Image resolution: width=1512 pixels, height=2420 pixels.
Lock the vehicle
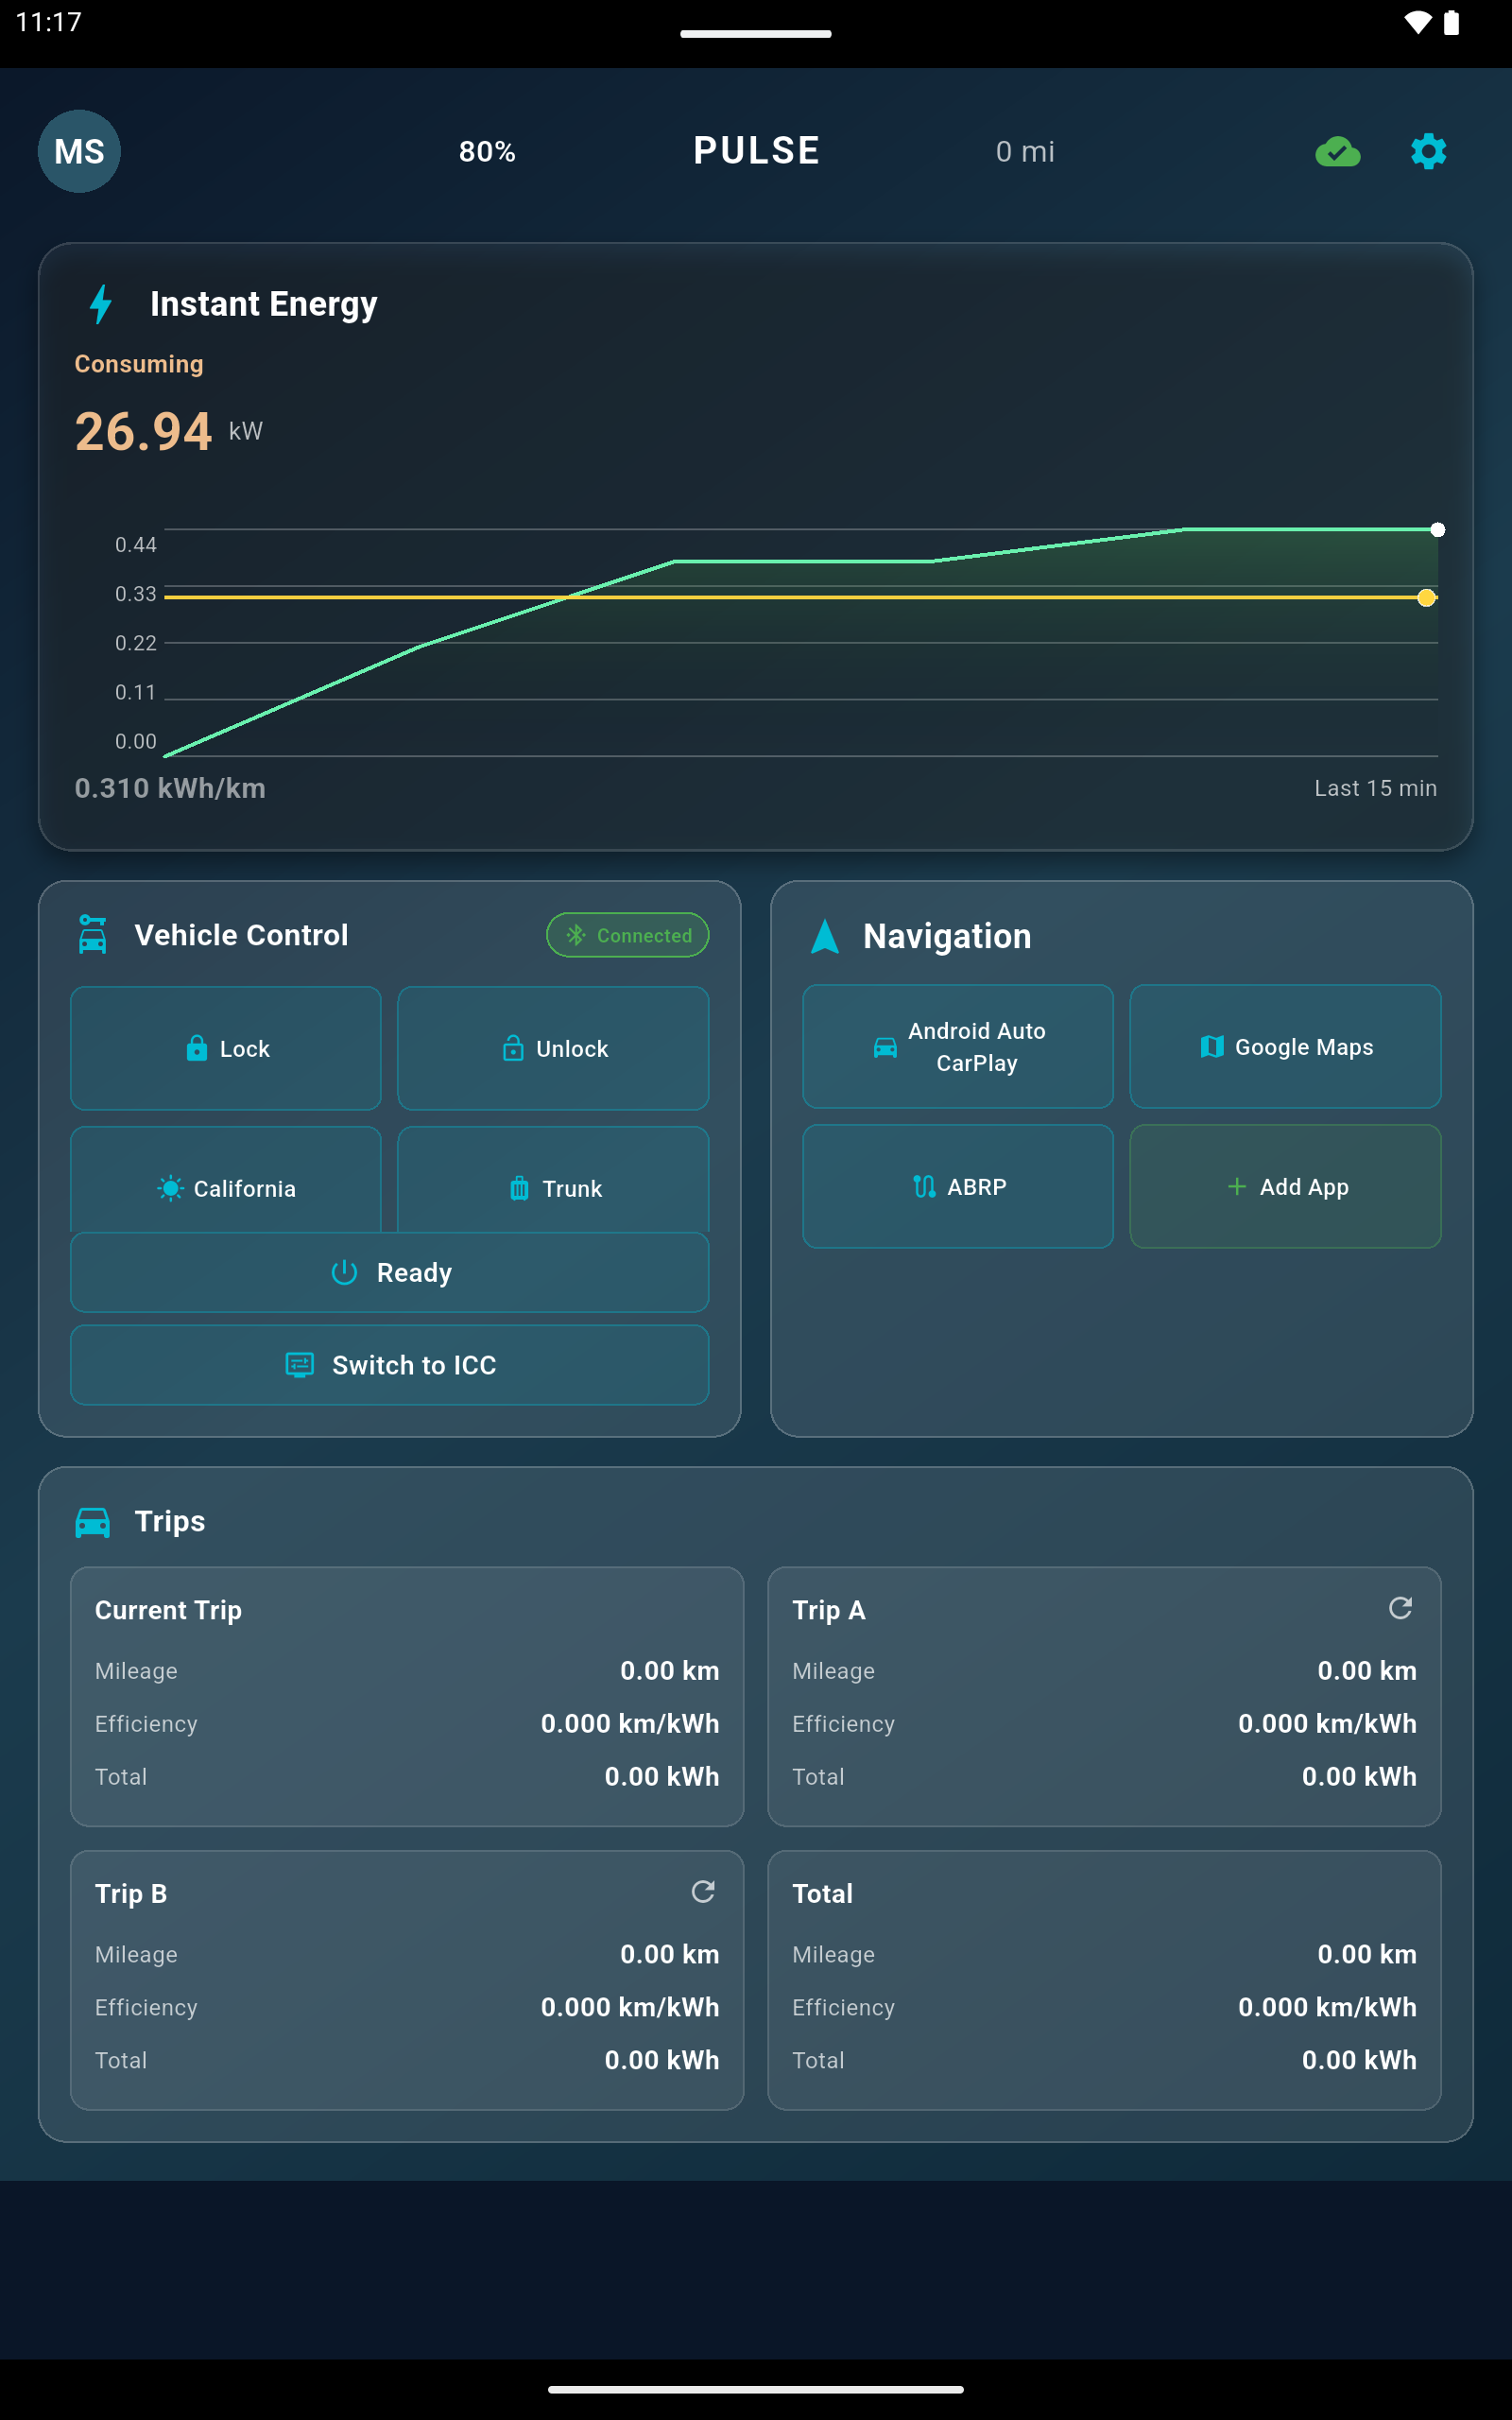[x=226, y=1048]
